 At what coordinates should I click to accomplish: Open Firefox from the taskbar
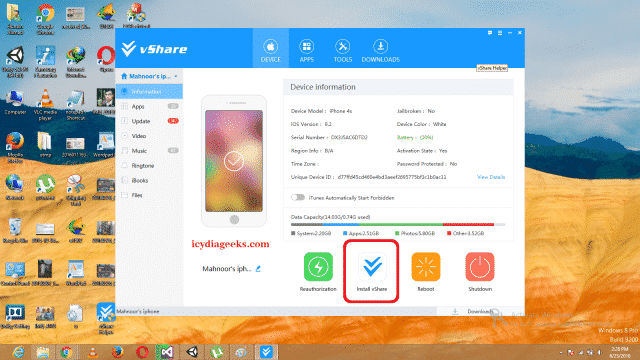coord(118,352)
